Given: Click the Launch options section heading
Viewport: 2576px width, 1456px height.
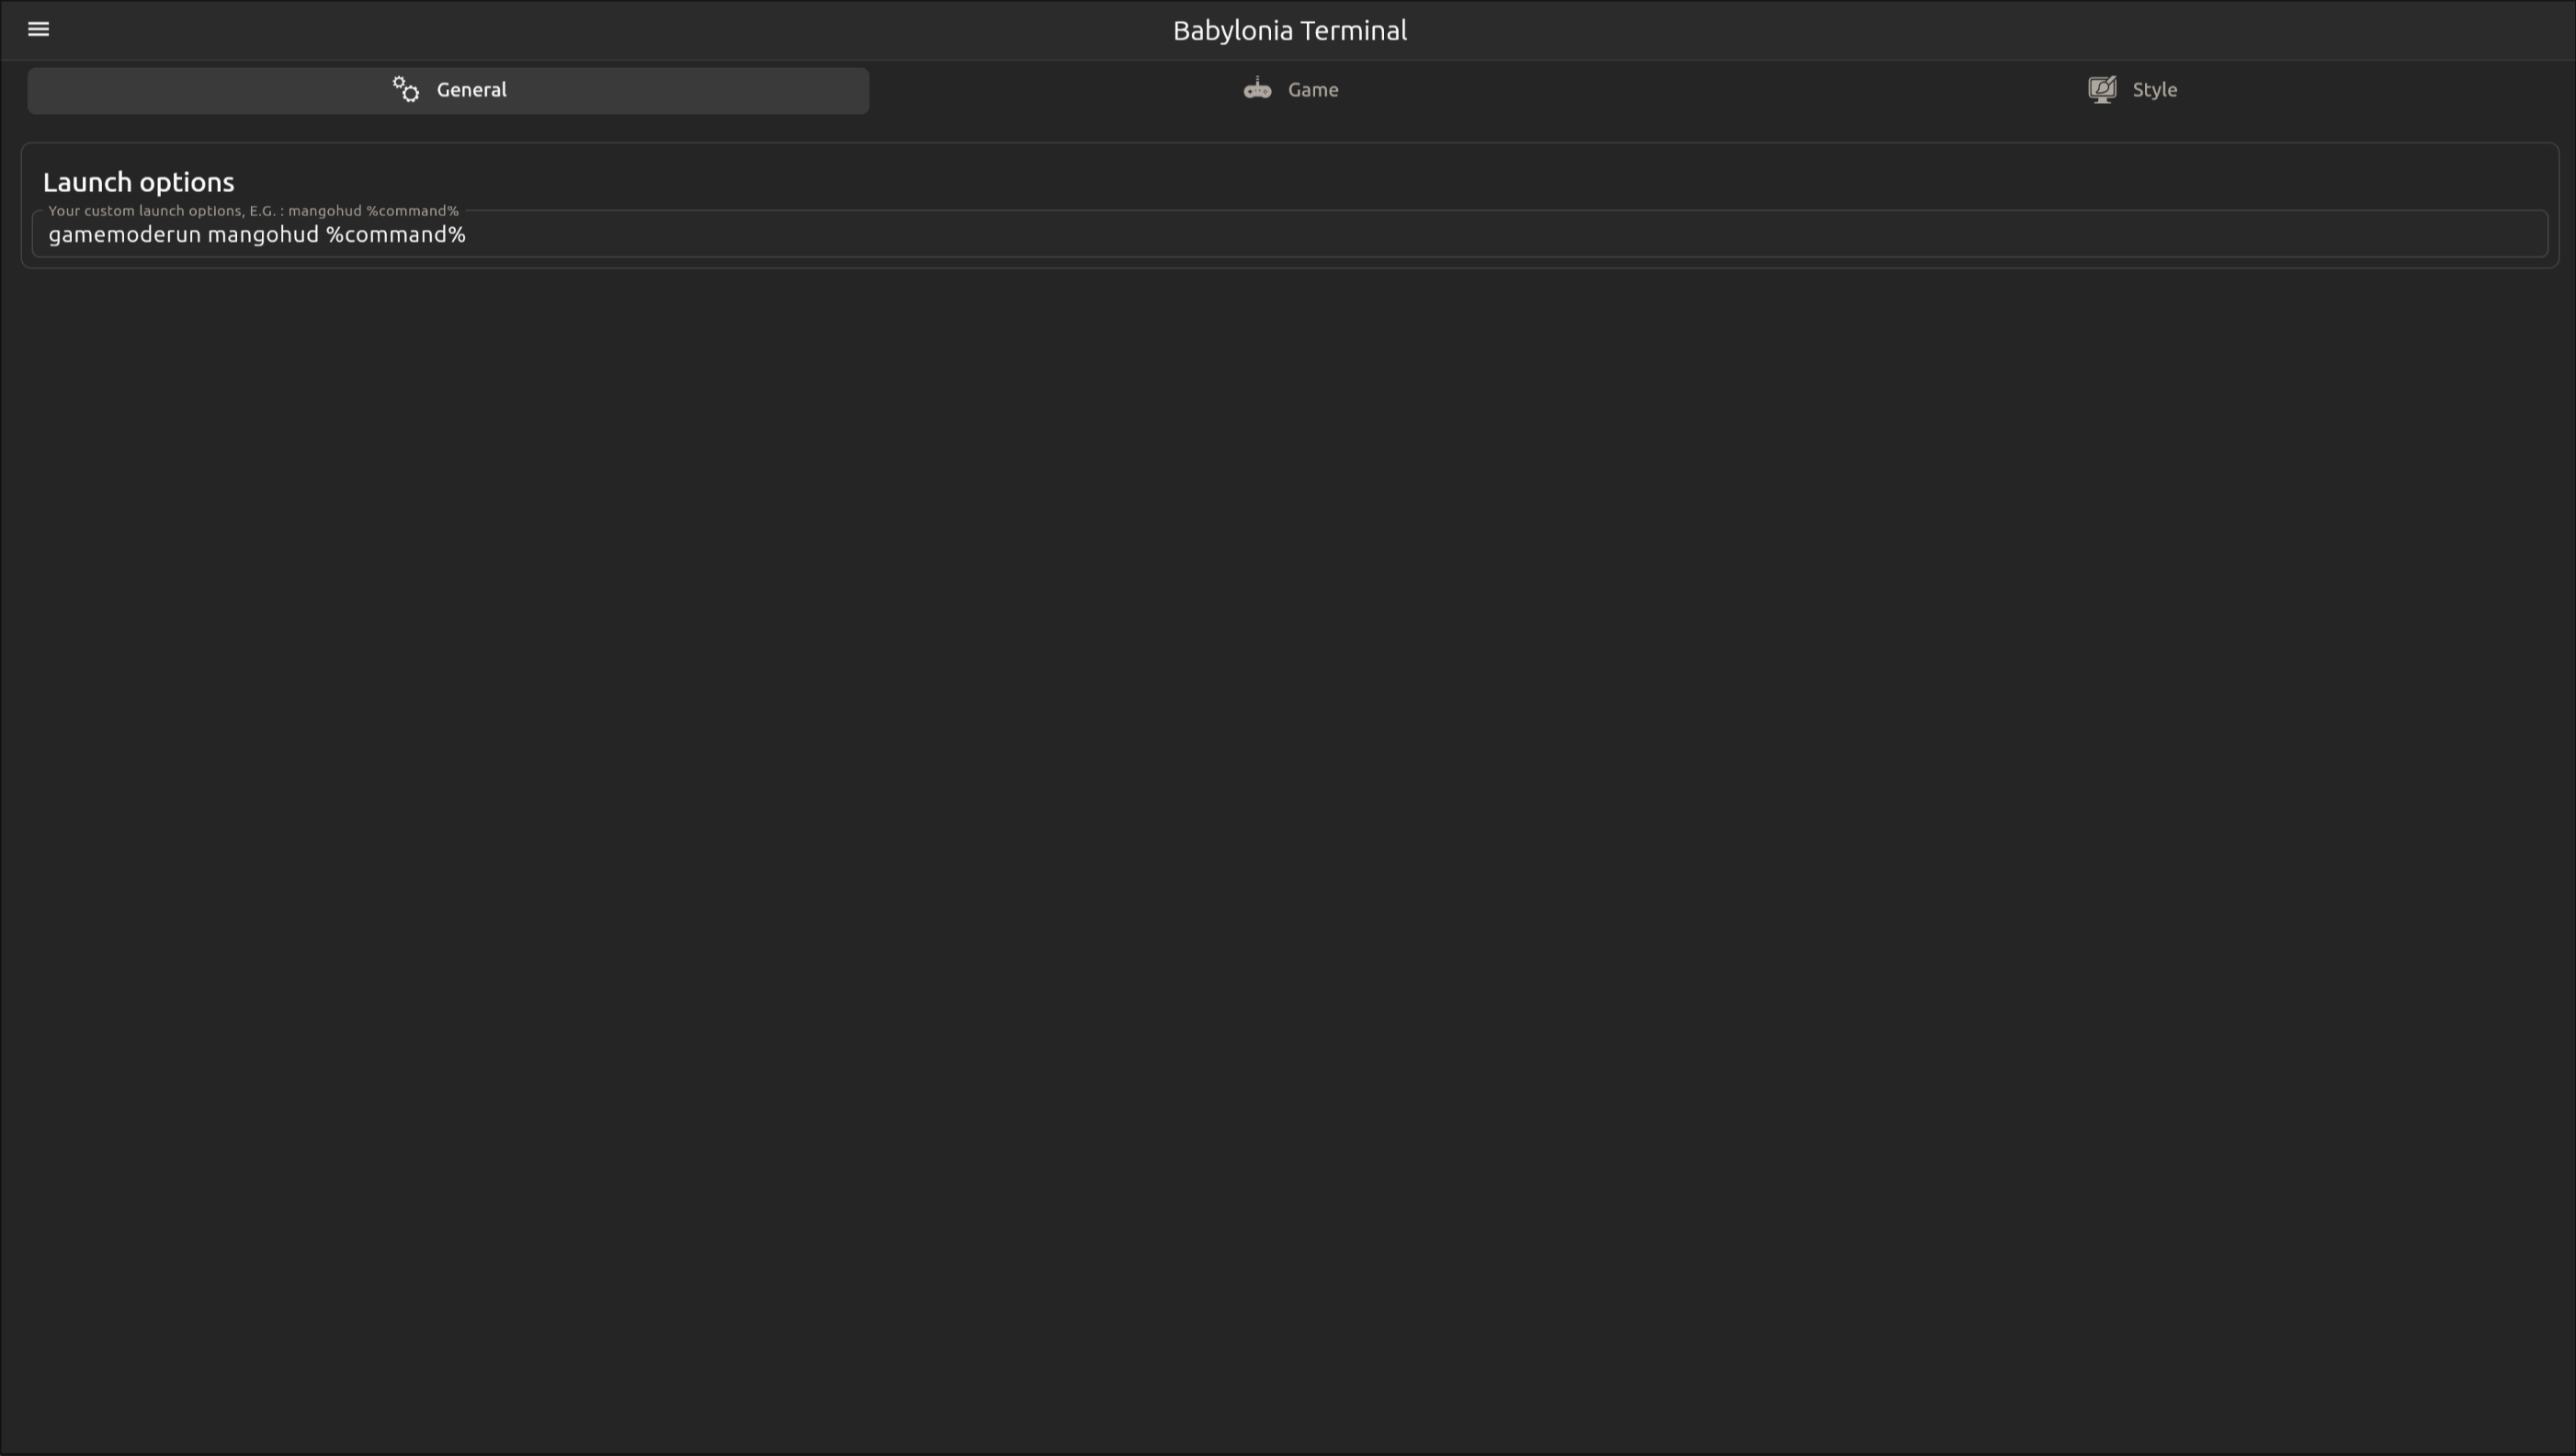Looking at the screenshot, I should tap(138, 182).
